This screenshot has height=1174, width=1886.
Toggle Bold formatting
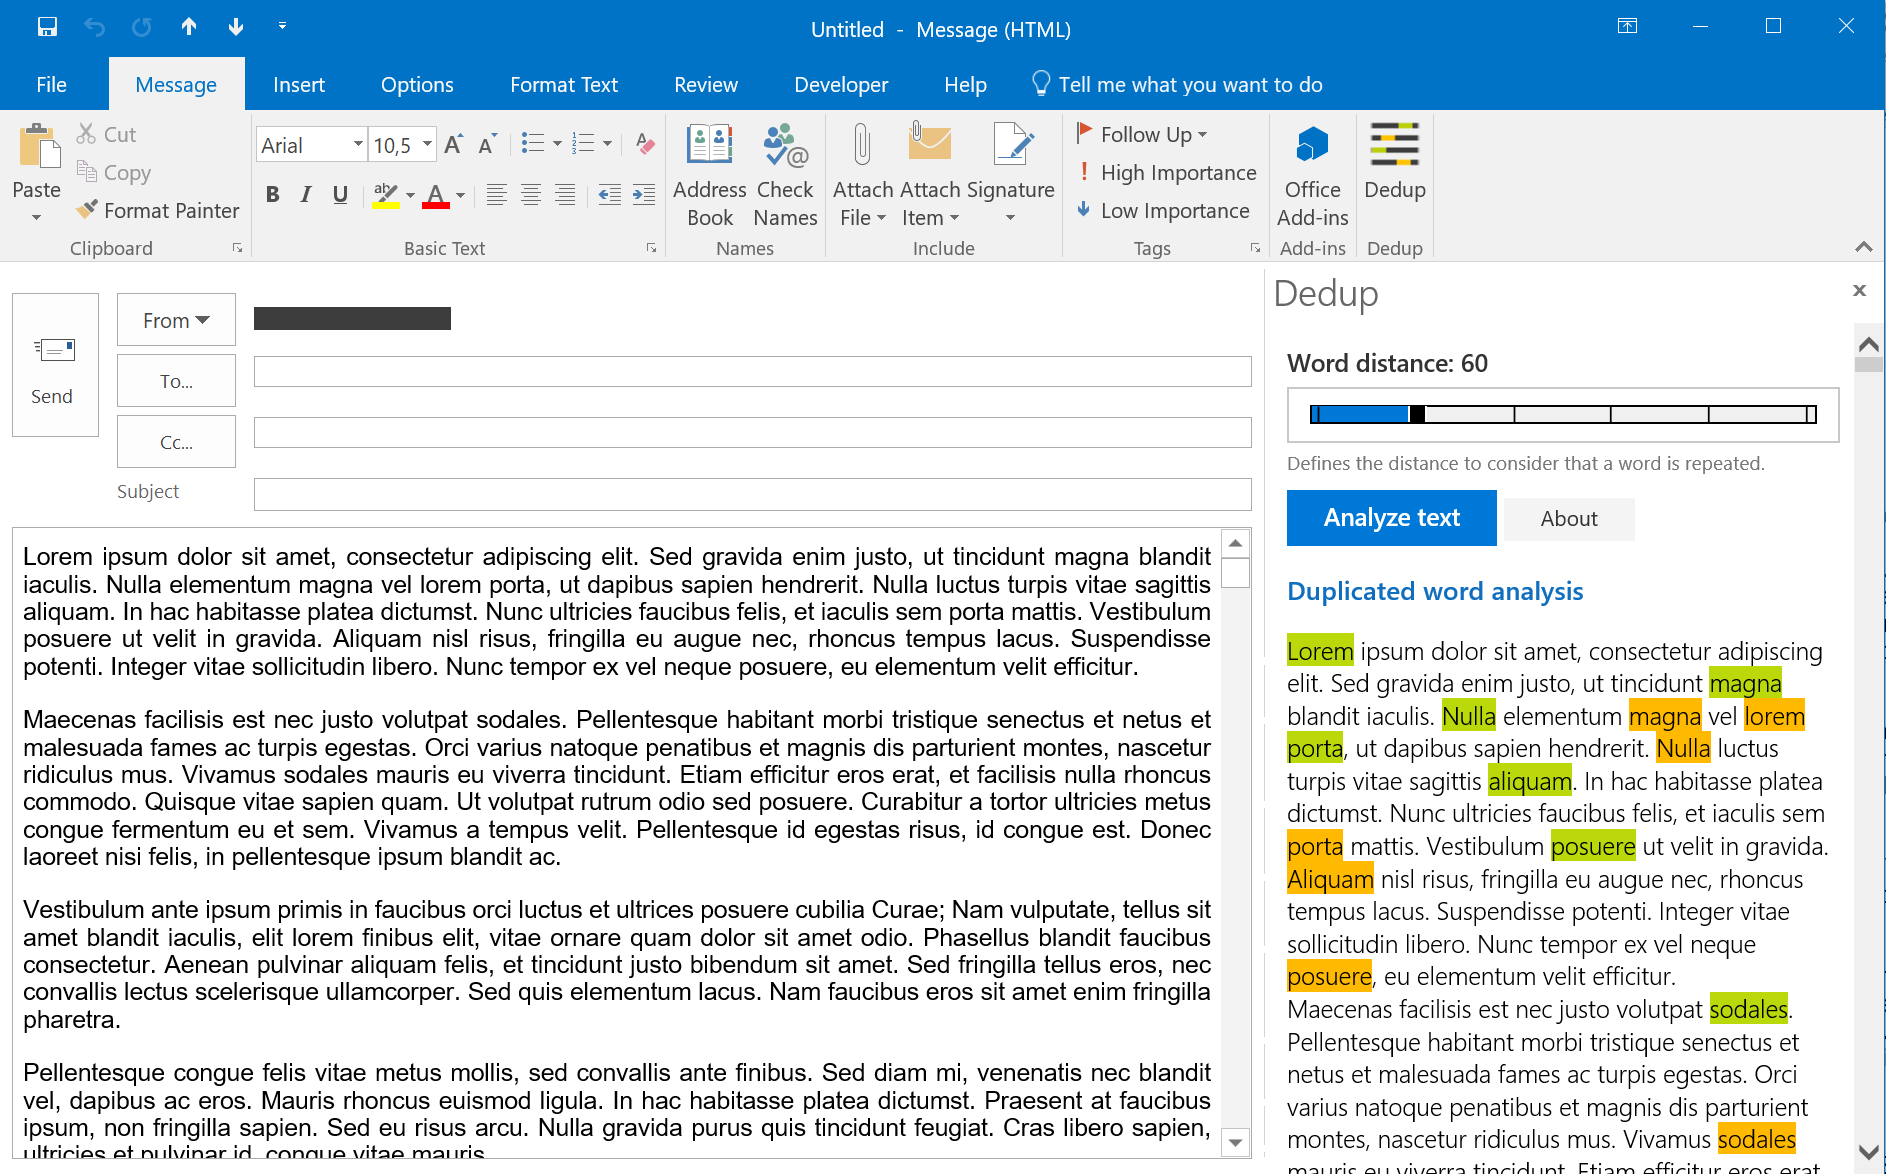[x=272, y=195]
